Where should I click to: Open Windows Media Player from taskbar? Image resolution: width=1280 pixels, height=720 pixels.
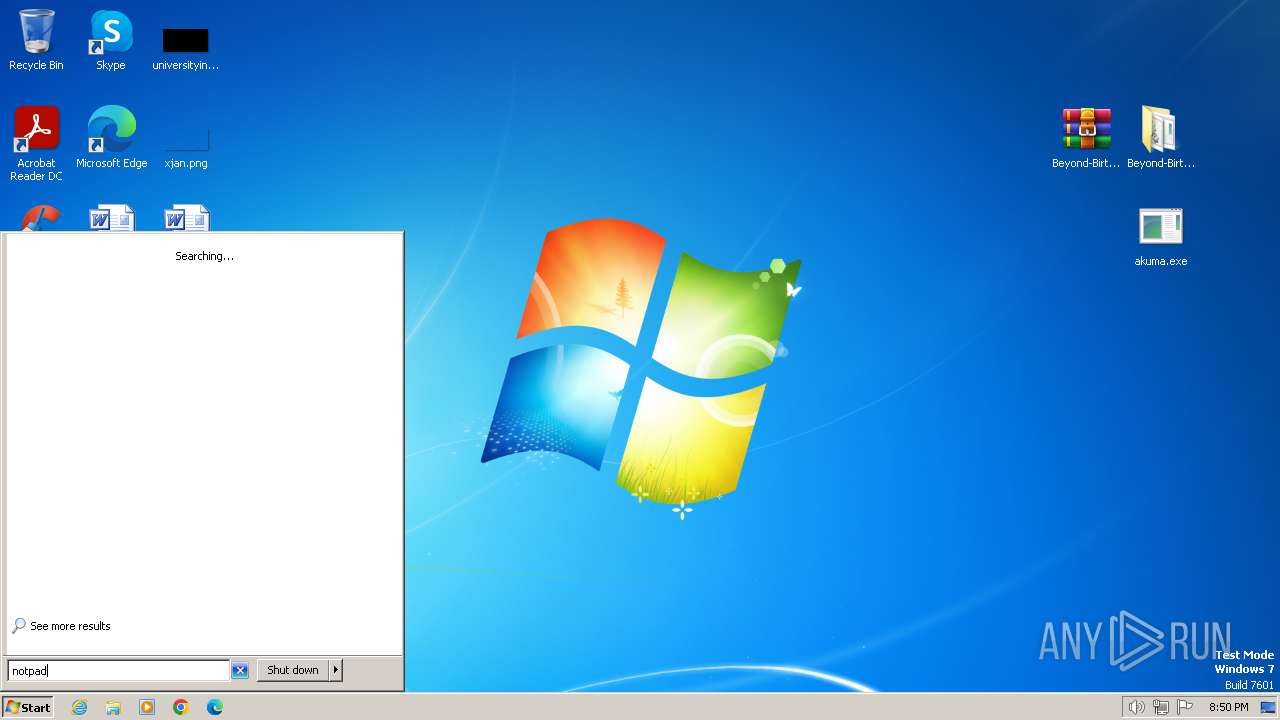click(147, 707)
